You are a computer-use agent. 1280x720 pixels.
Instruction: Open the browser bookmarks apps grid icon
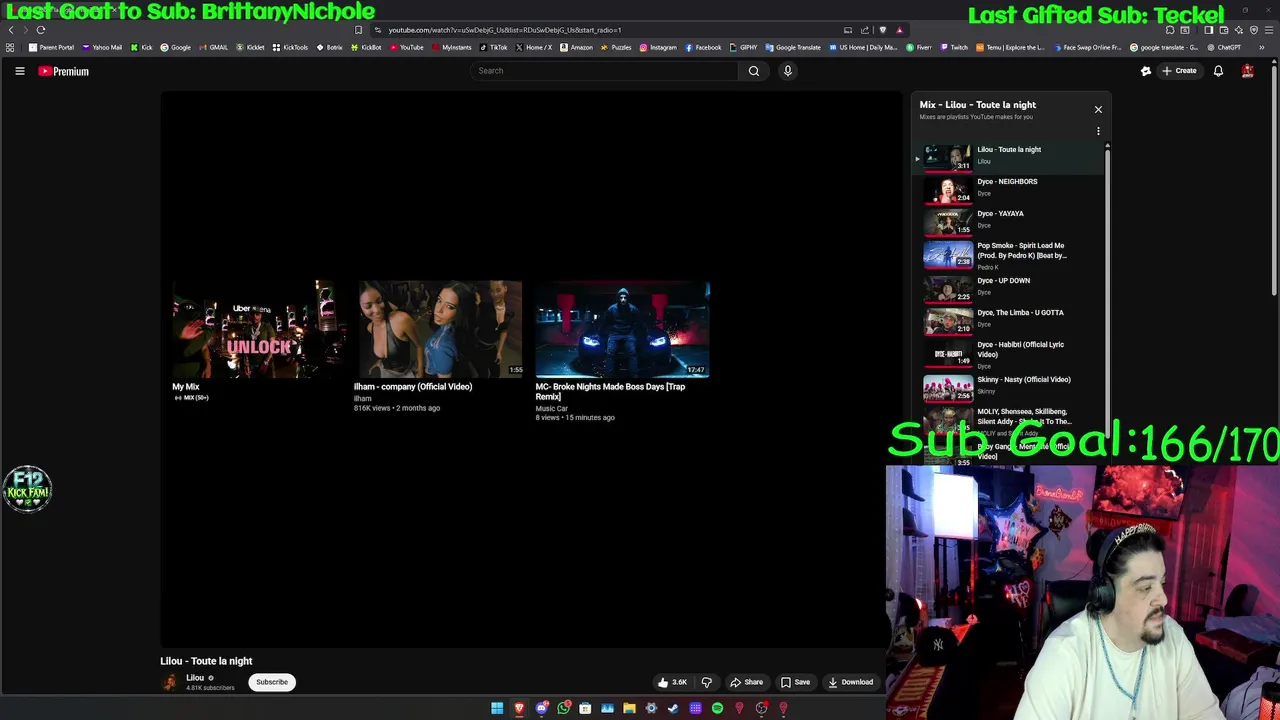pos(10,47)
